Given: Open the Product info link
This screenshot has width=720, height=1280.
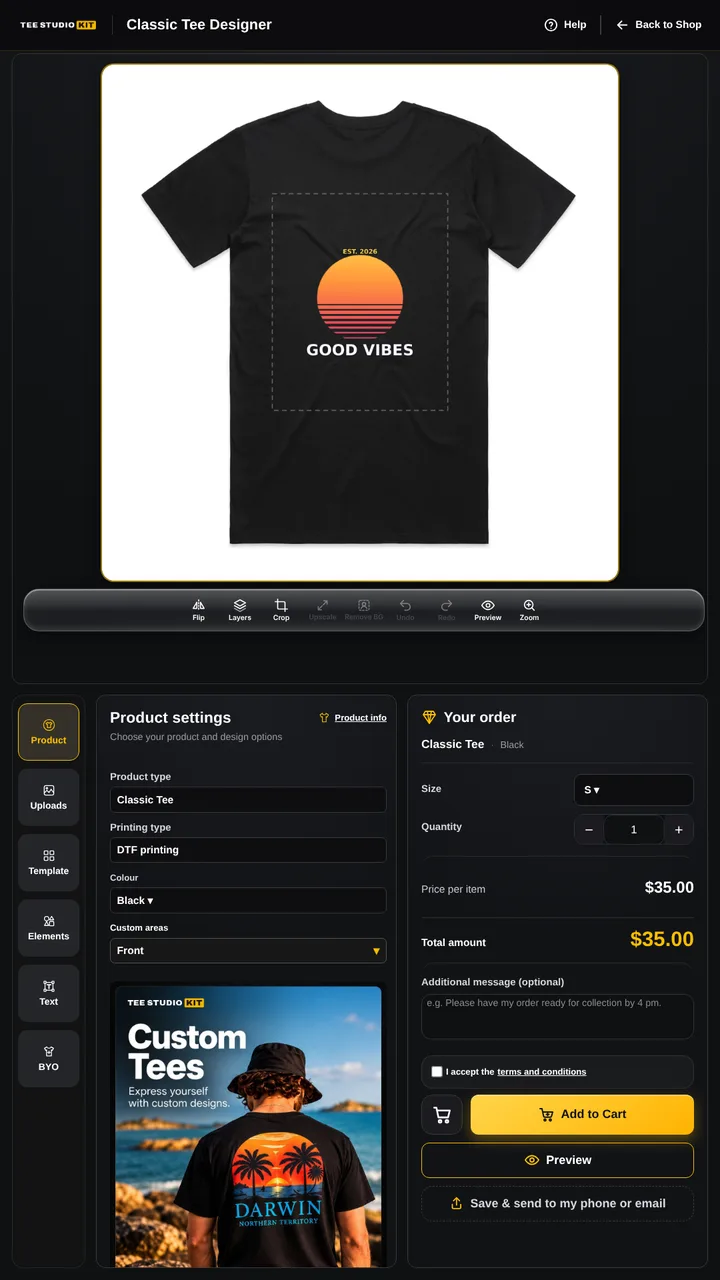Looking at the screenshot, I should coord(353,718).
